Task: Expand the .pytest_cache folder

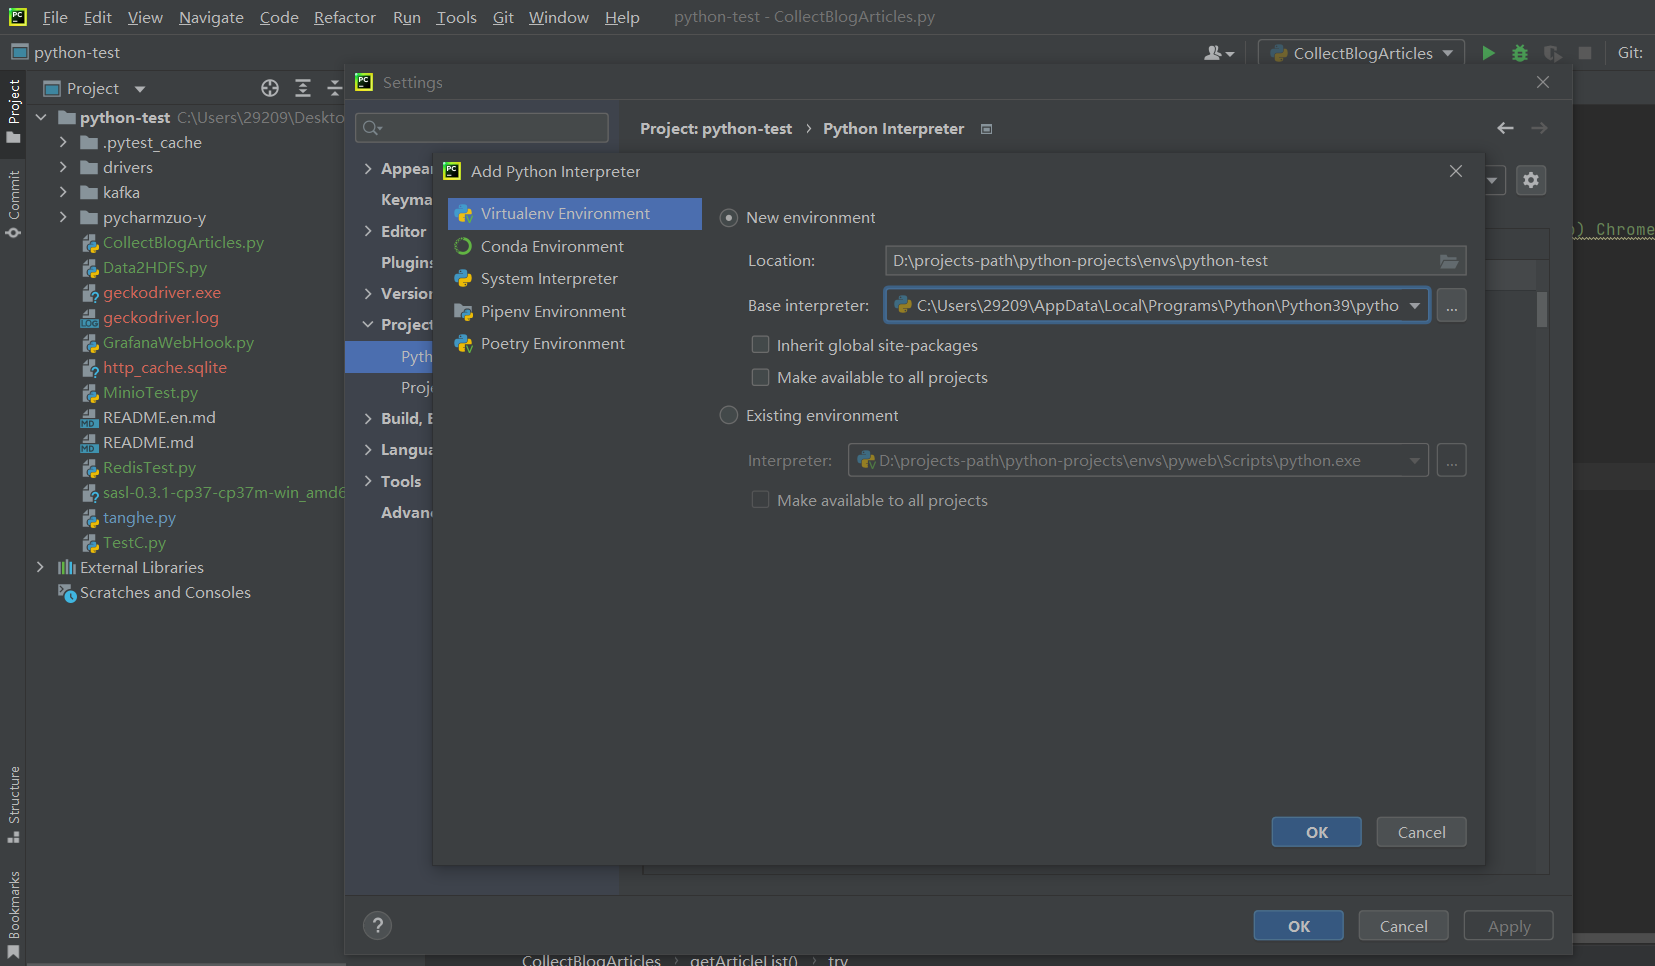Action: pos(63,142)
